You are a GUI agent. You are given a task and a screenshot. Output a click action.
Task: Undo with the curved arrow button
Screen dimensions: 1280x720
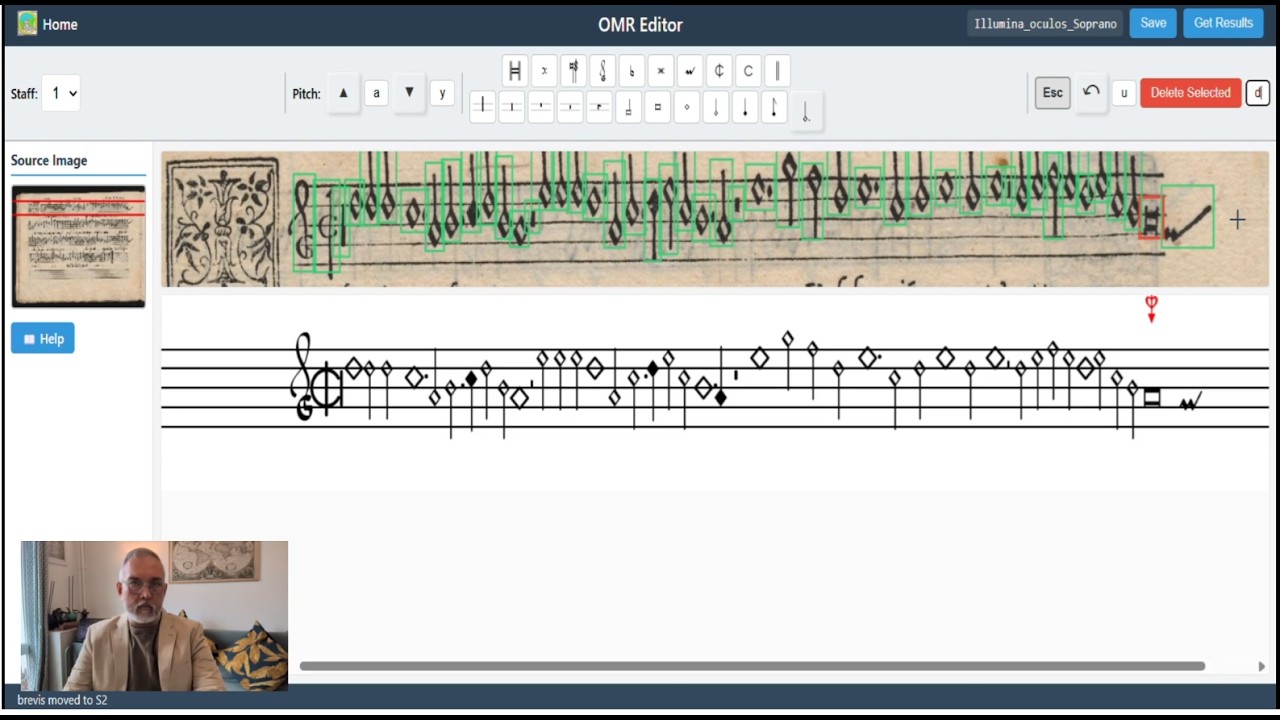click(1091, 92)
